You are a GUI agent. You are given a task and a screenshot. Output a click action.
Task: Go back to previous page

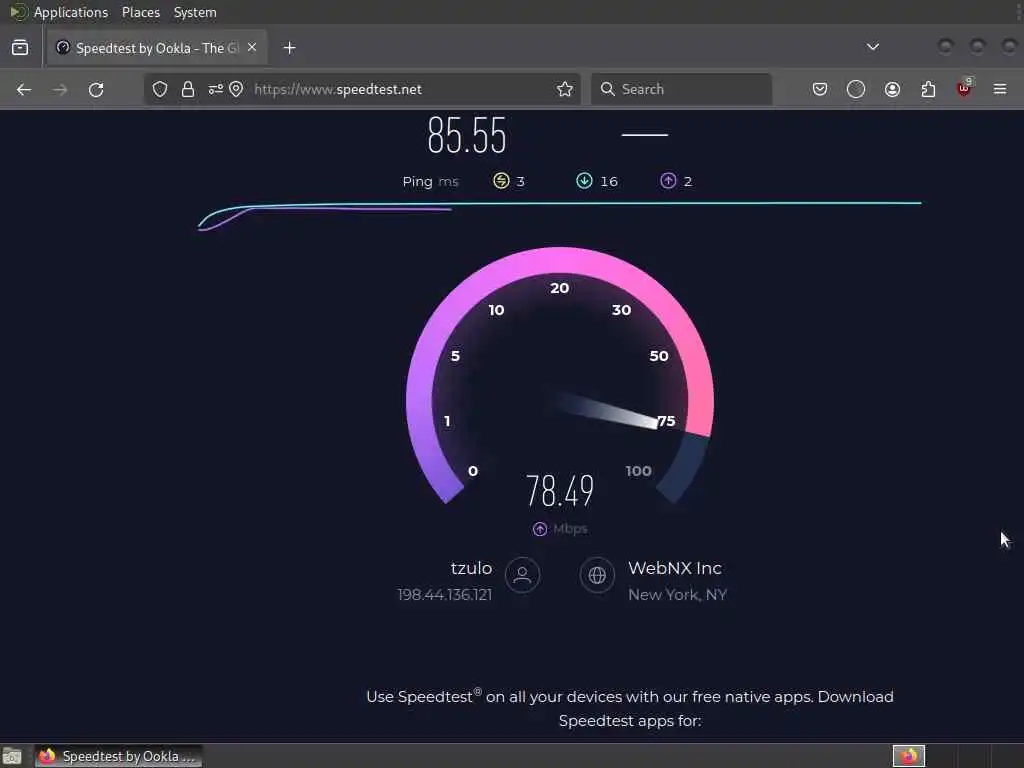point(24,89)
